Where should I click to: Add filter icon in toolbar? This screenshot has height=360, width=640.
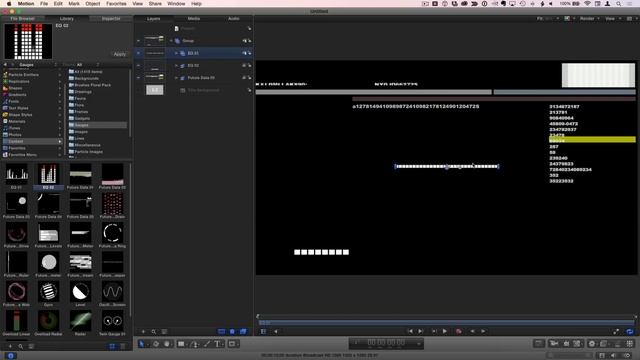[604, 344]
